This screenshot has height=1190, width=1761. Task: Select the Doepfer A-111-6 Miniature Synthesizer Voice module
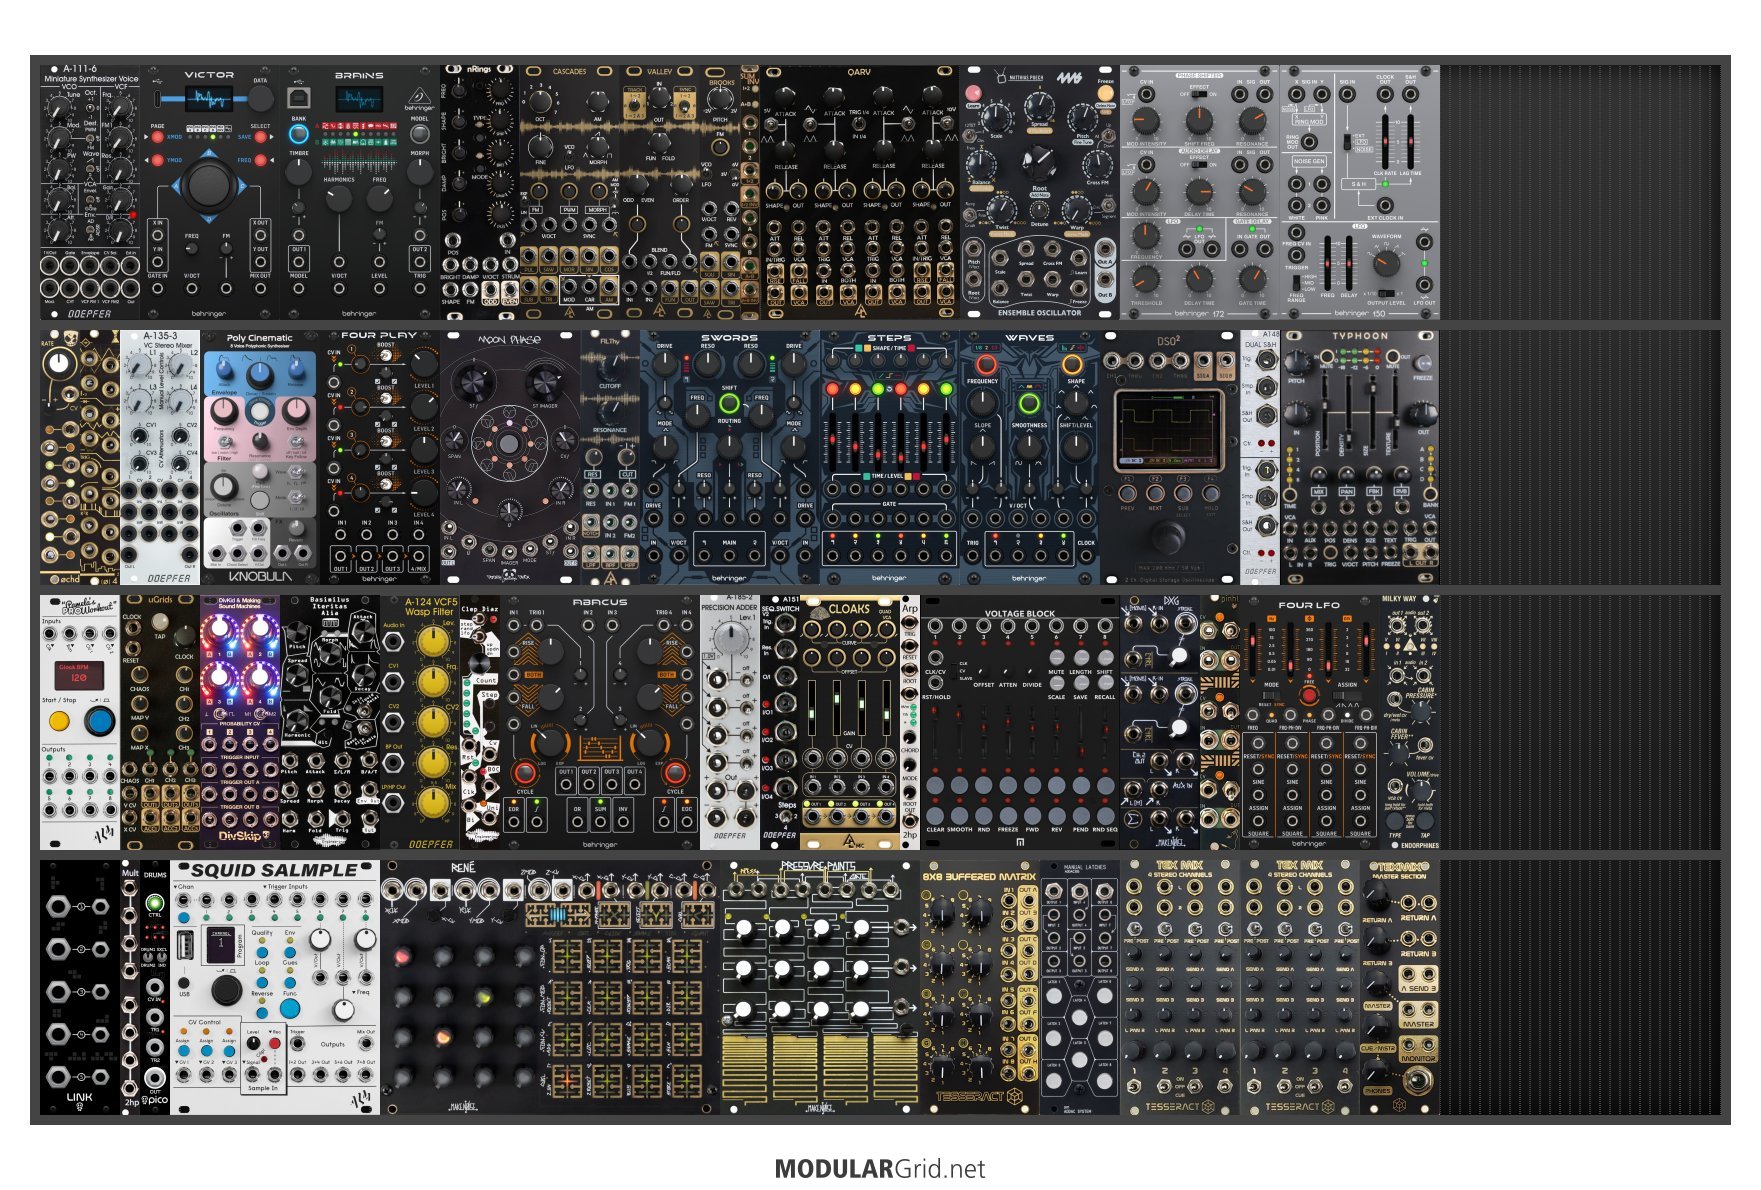(x=90, y=192)
